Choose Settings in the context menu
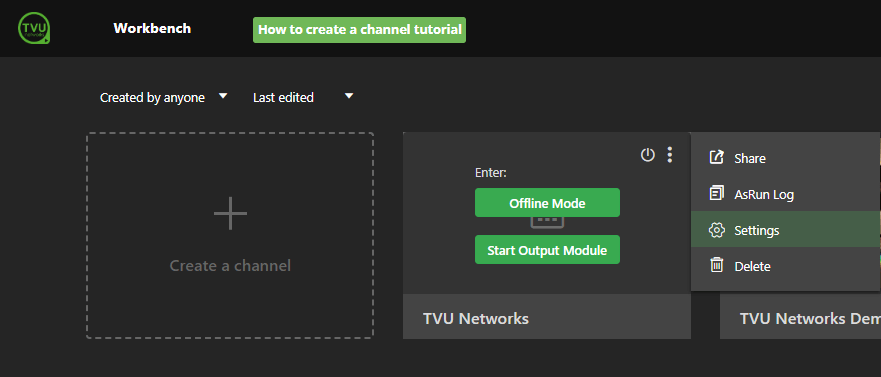The width and height of the screenshot is (881, 377). click(x=785, y=230)
